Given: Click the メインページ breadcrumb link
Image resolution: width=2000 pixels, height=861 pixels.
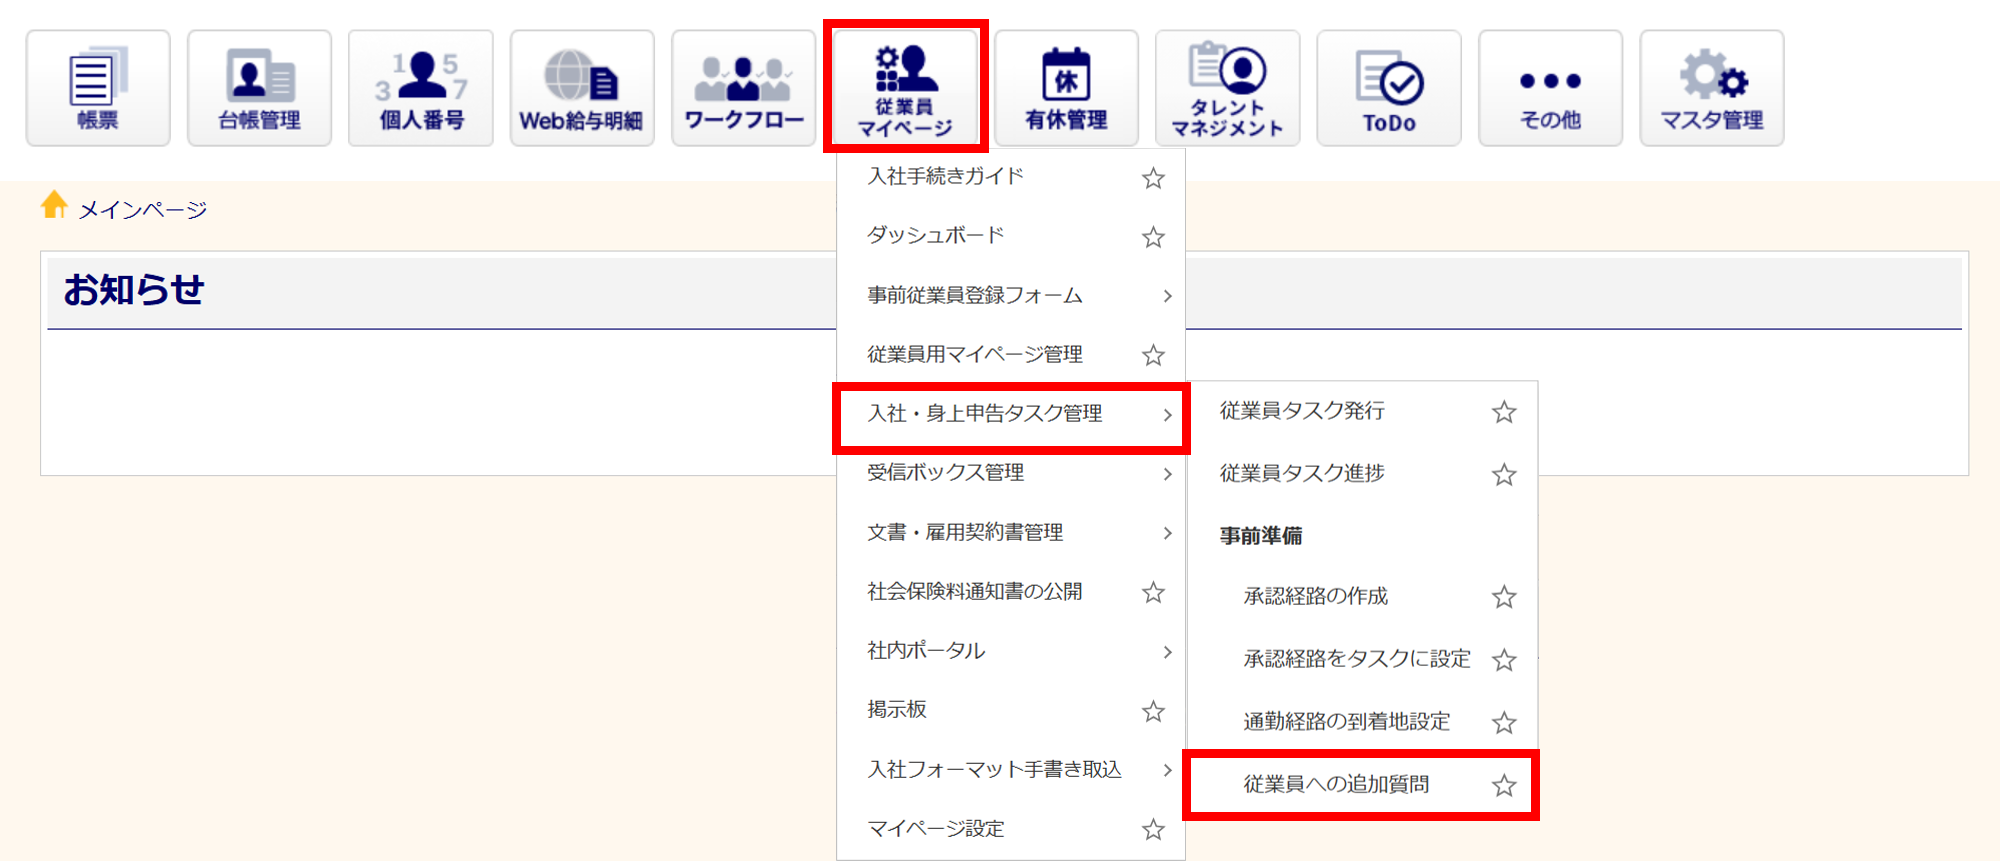Looking at the screenshot, I should tap(143, 210).
